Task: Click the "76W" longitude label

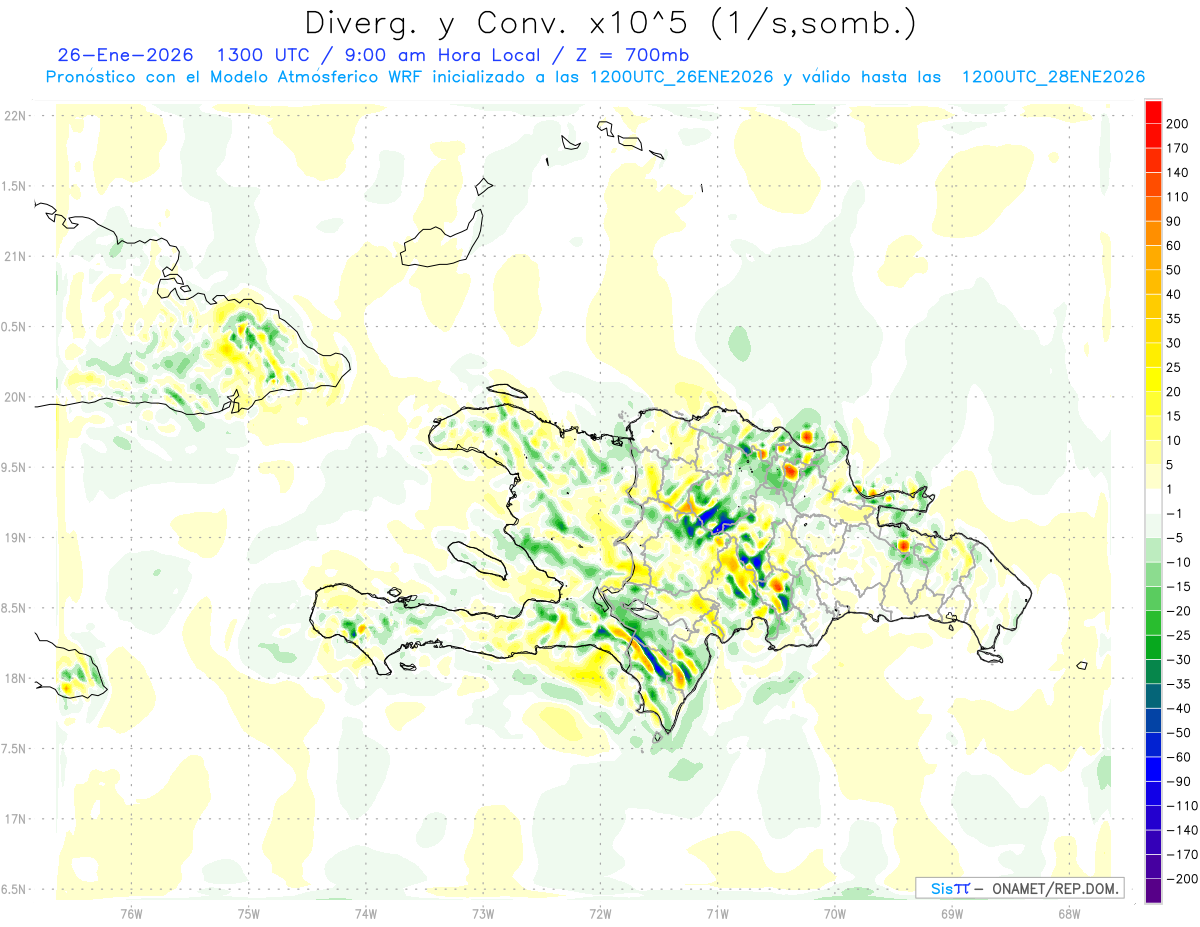Action: [131, 914]
